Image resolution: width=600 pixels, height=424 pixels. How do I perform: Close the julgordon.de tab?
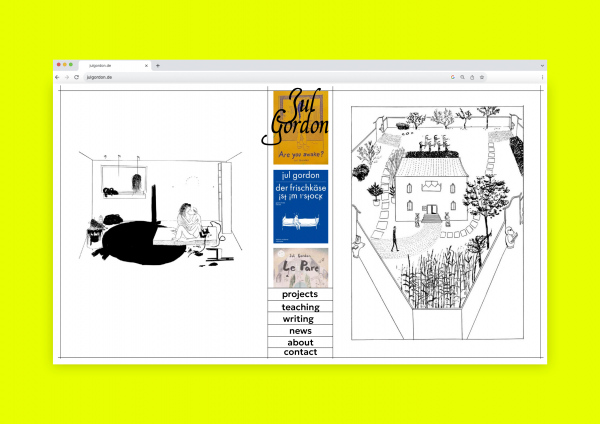146,66
